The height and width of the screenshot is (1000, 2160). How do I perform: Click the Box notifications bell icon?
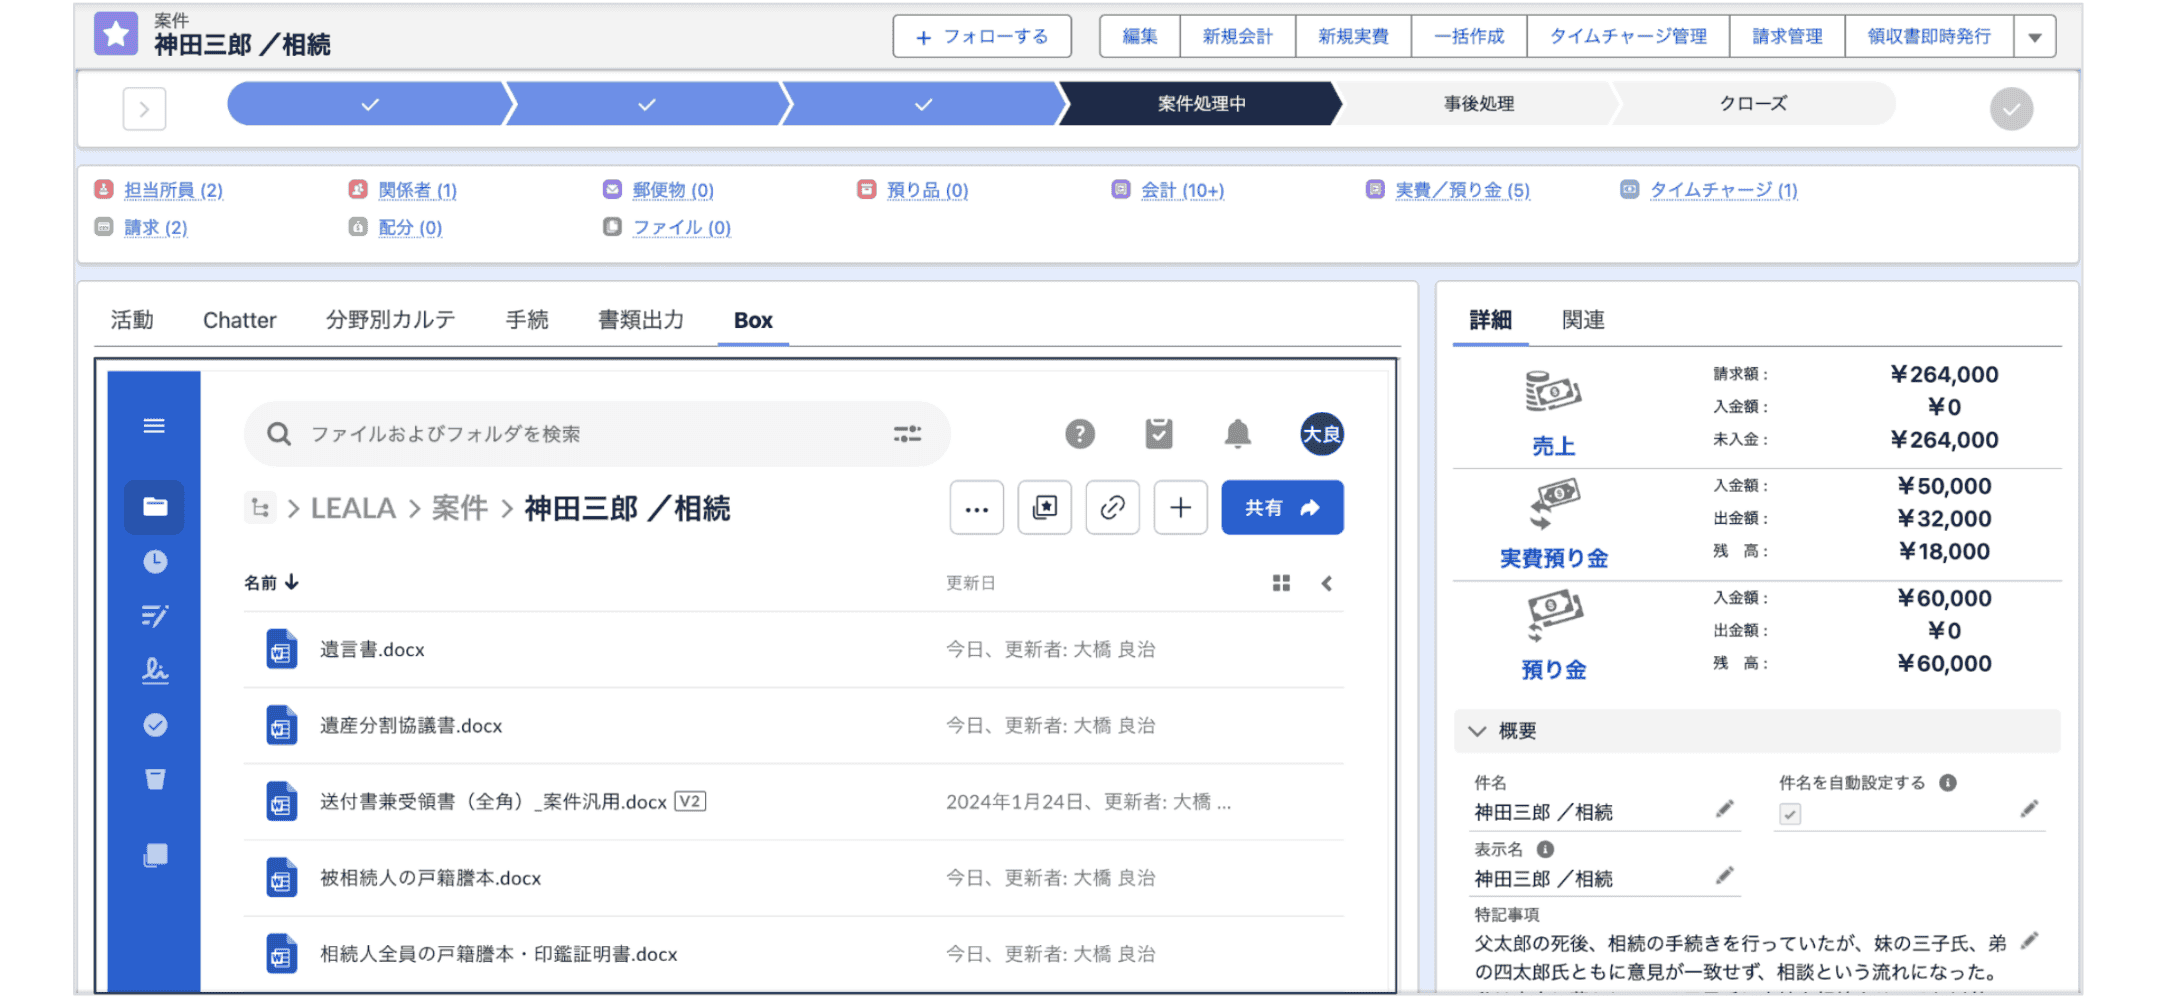click(1238, 434)
